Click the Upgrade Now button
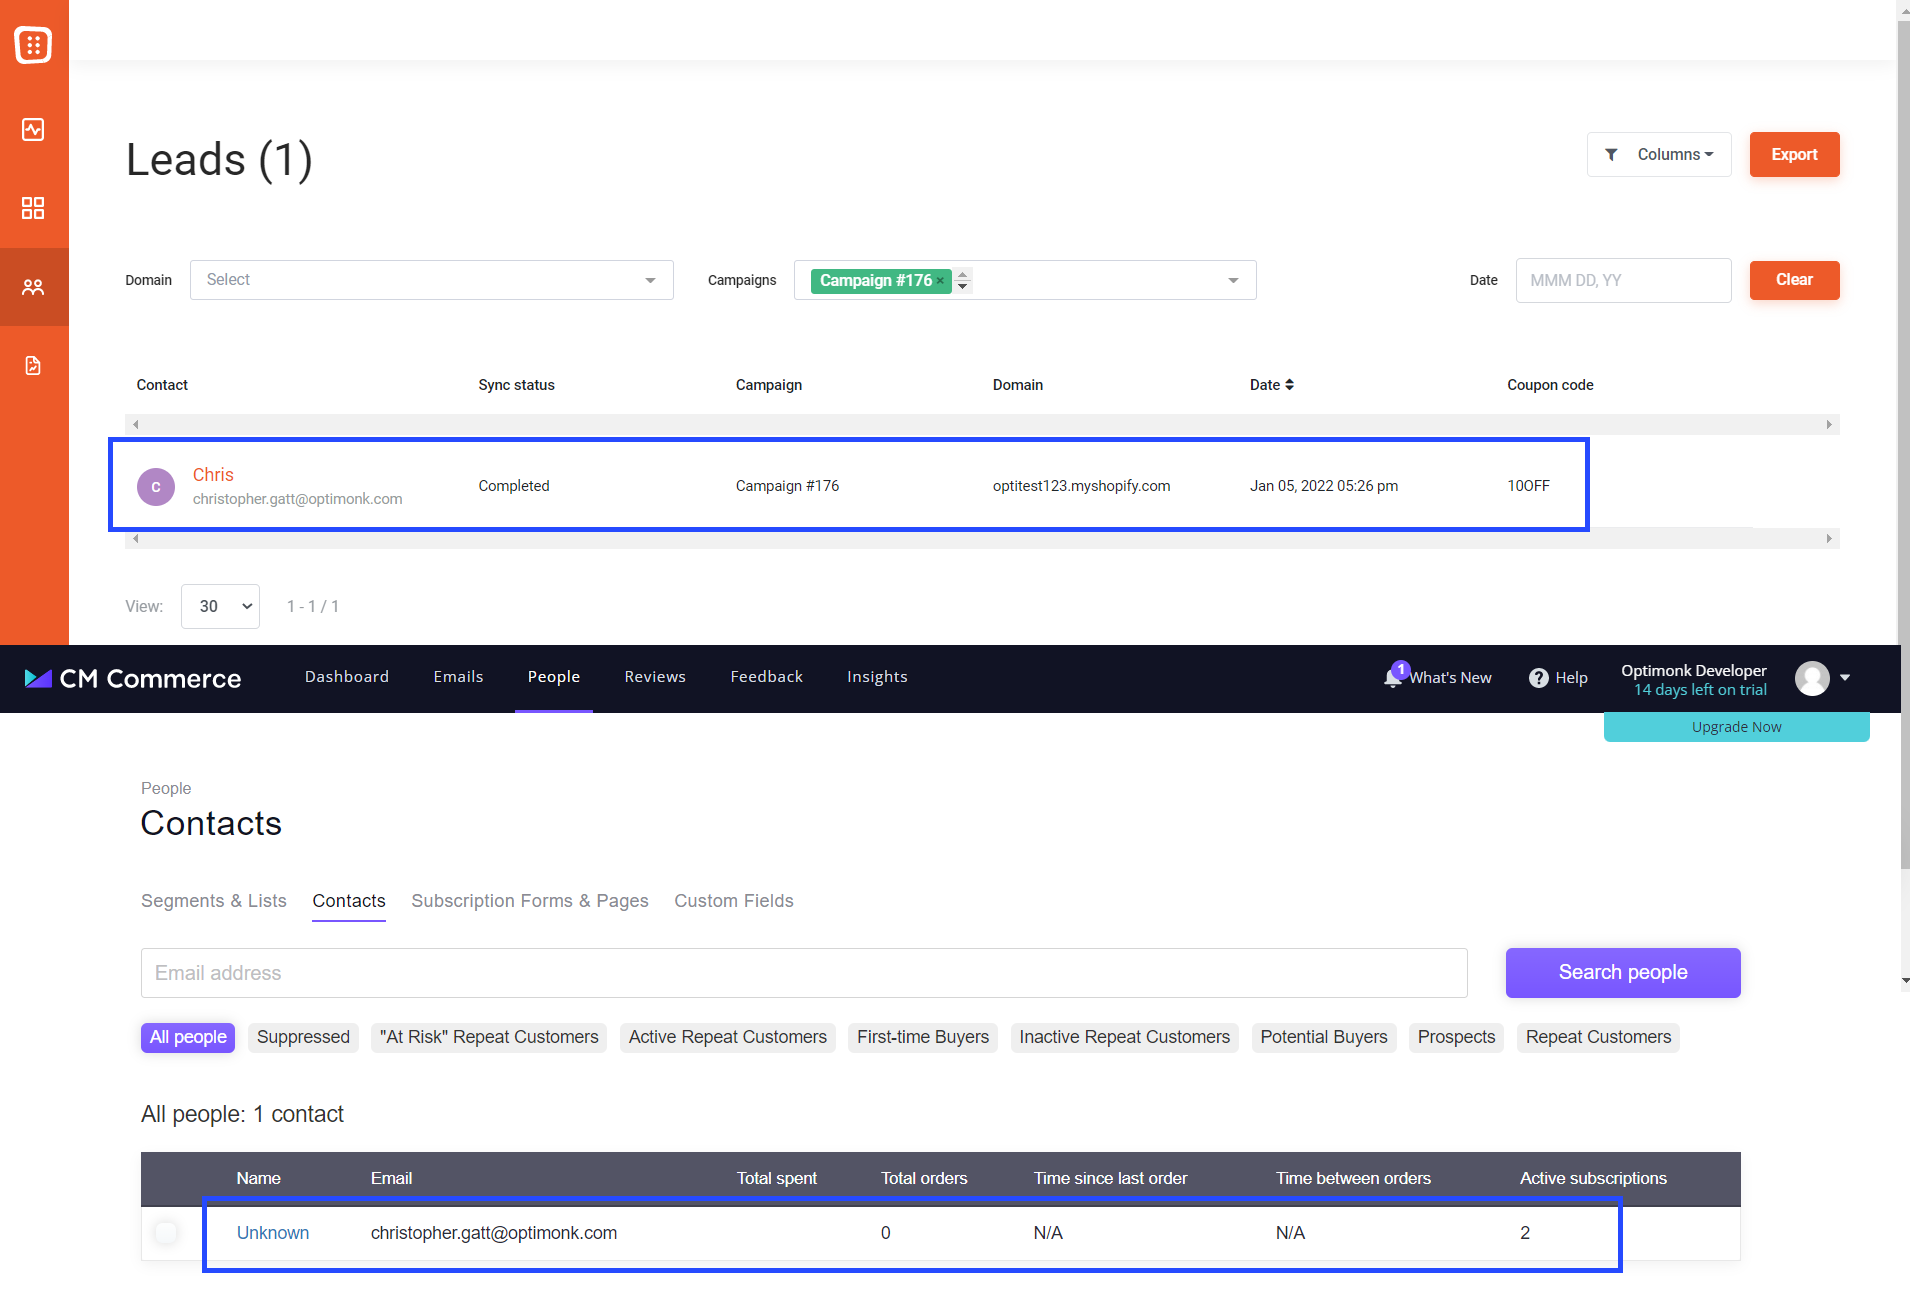 1736,727
